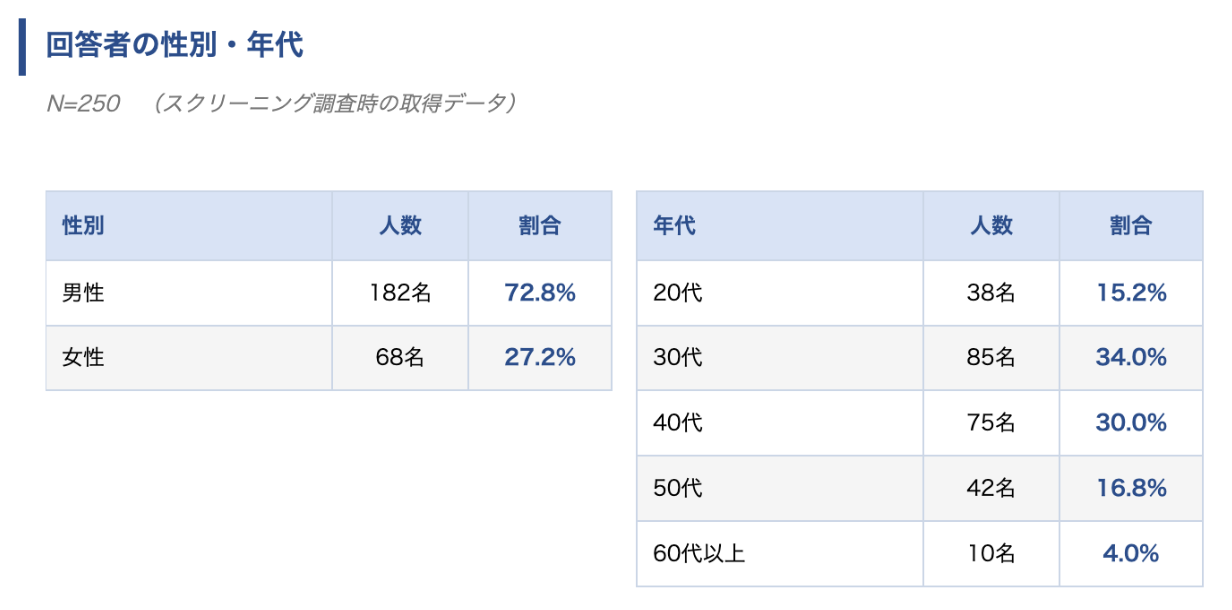The height and width of the screenshot is (610, 1232).
Task: Click the heading 回答者の性別・年代
Action: click(175, 46)
